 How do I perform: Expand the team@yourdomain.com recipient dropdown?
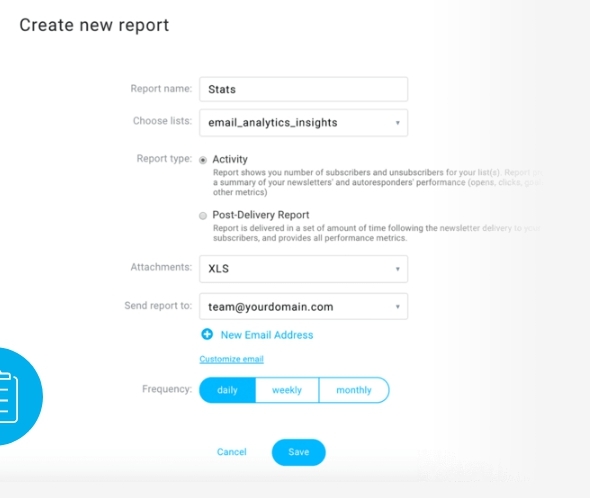303,306
